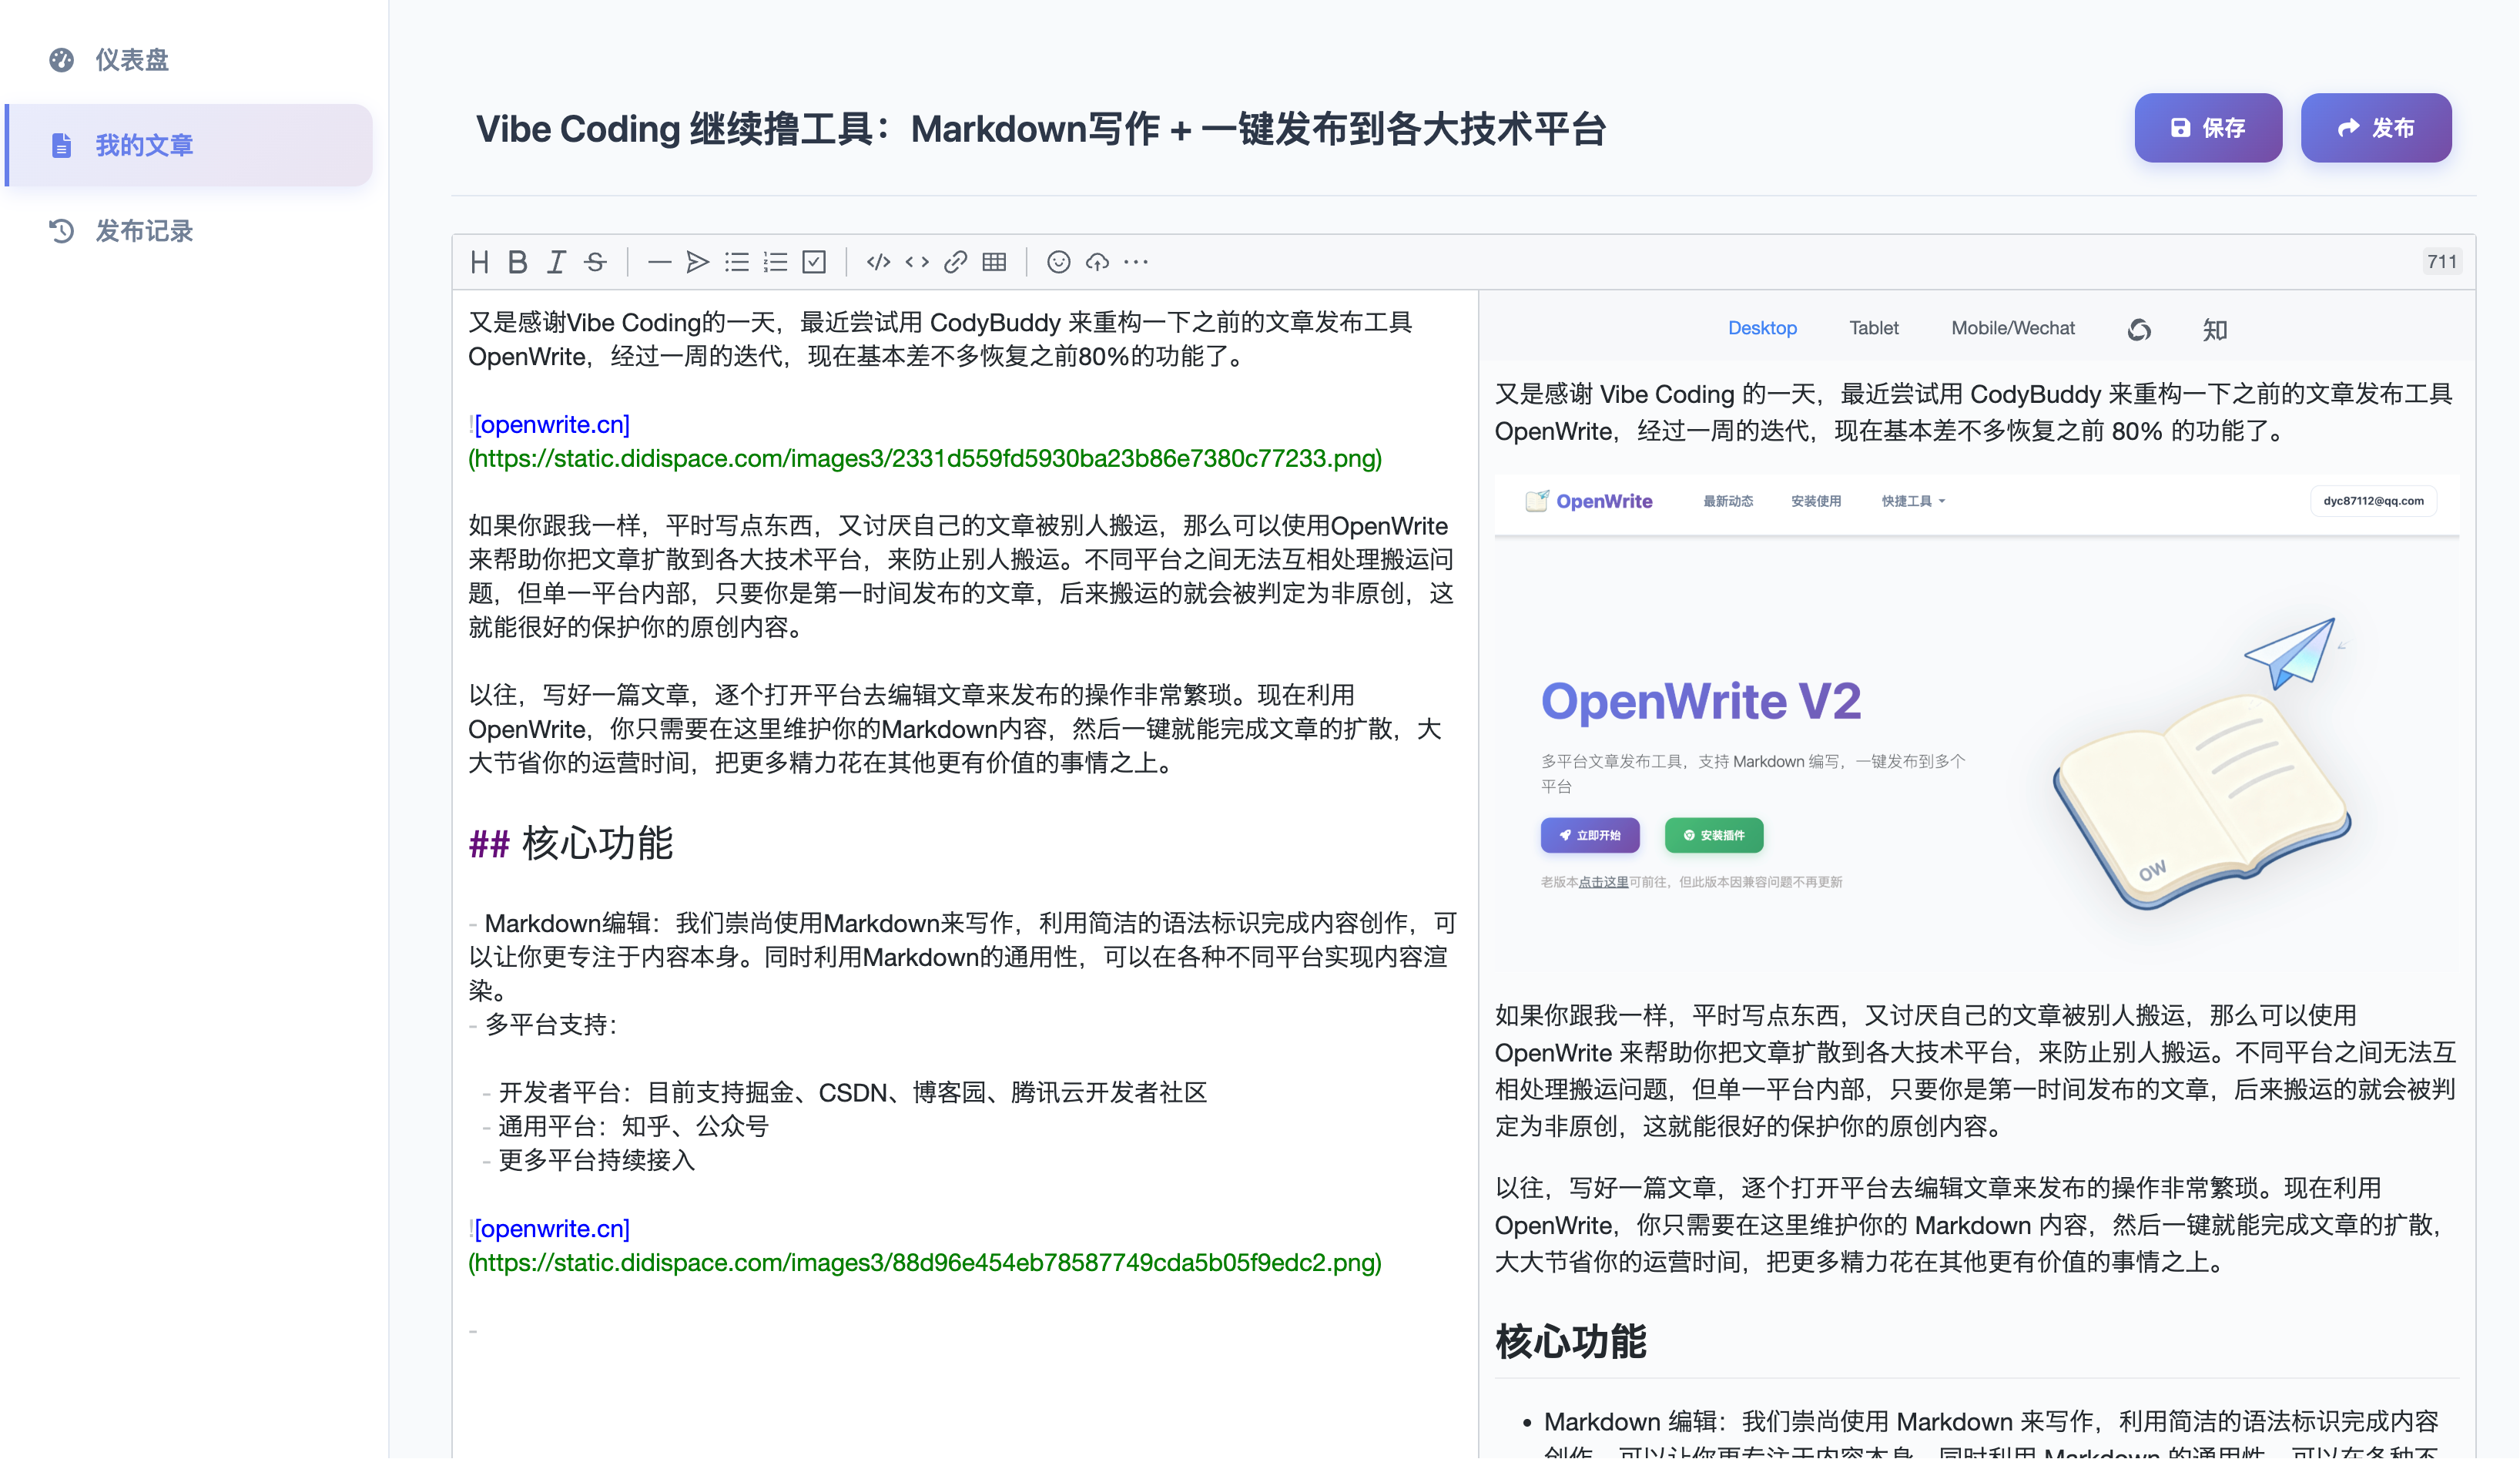Click the 保存 save button
This screenshot has width=2520, height=1459.
2207,128
